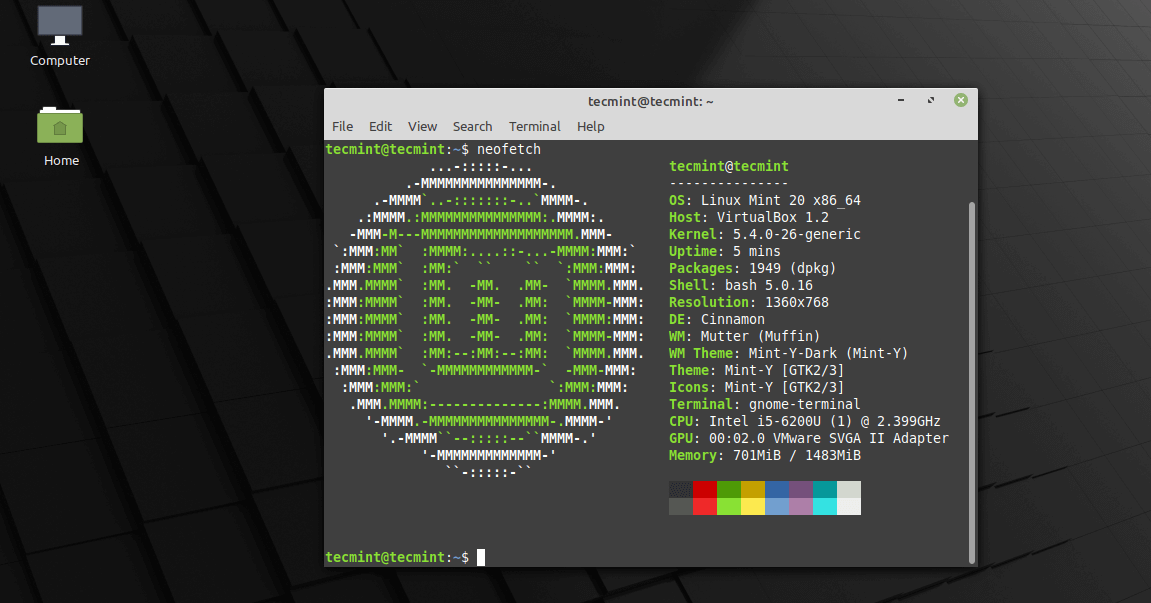Click the dark green color block, top row

click(729, 490)
